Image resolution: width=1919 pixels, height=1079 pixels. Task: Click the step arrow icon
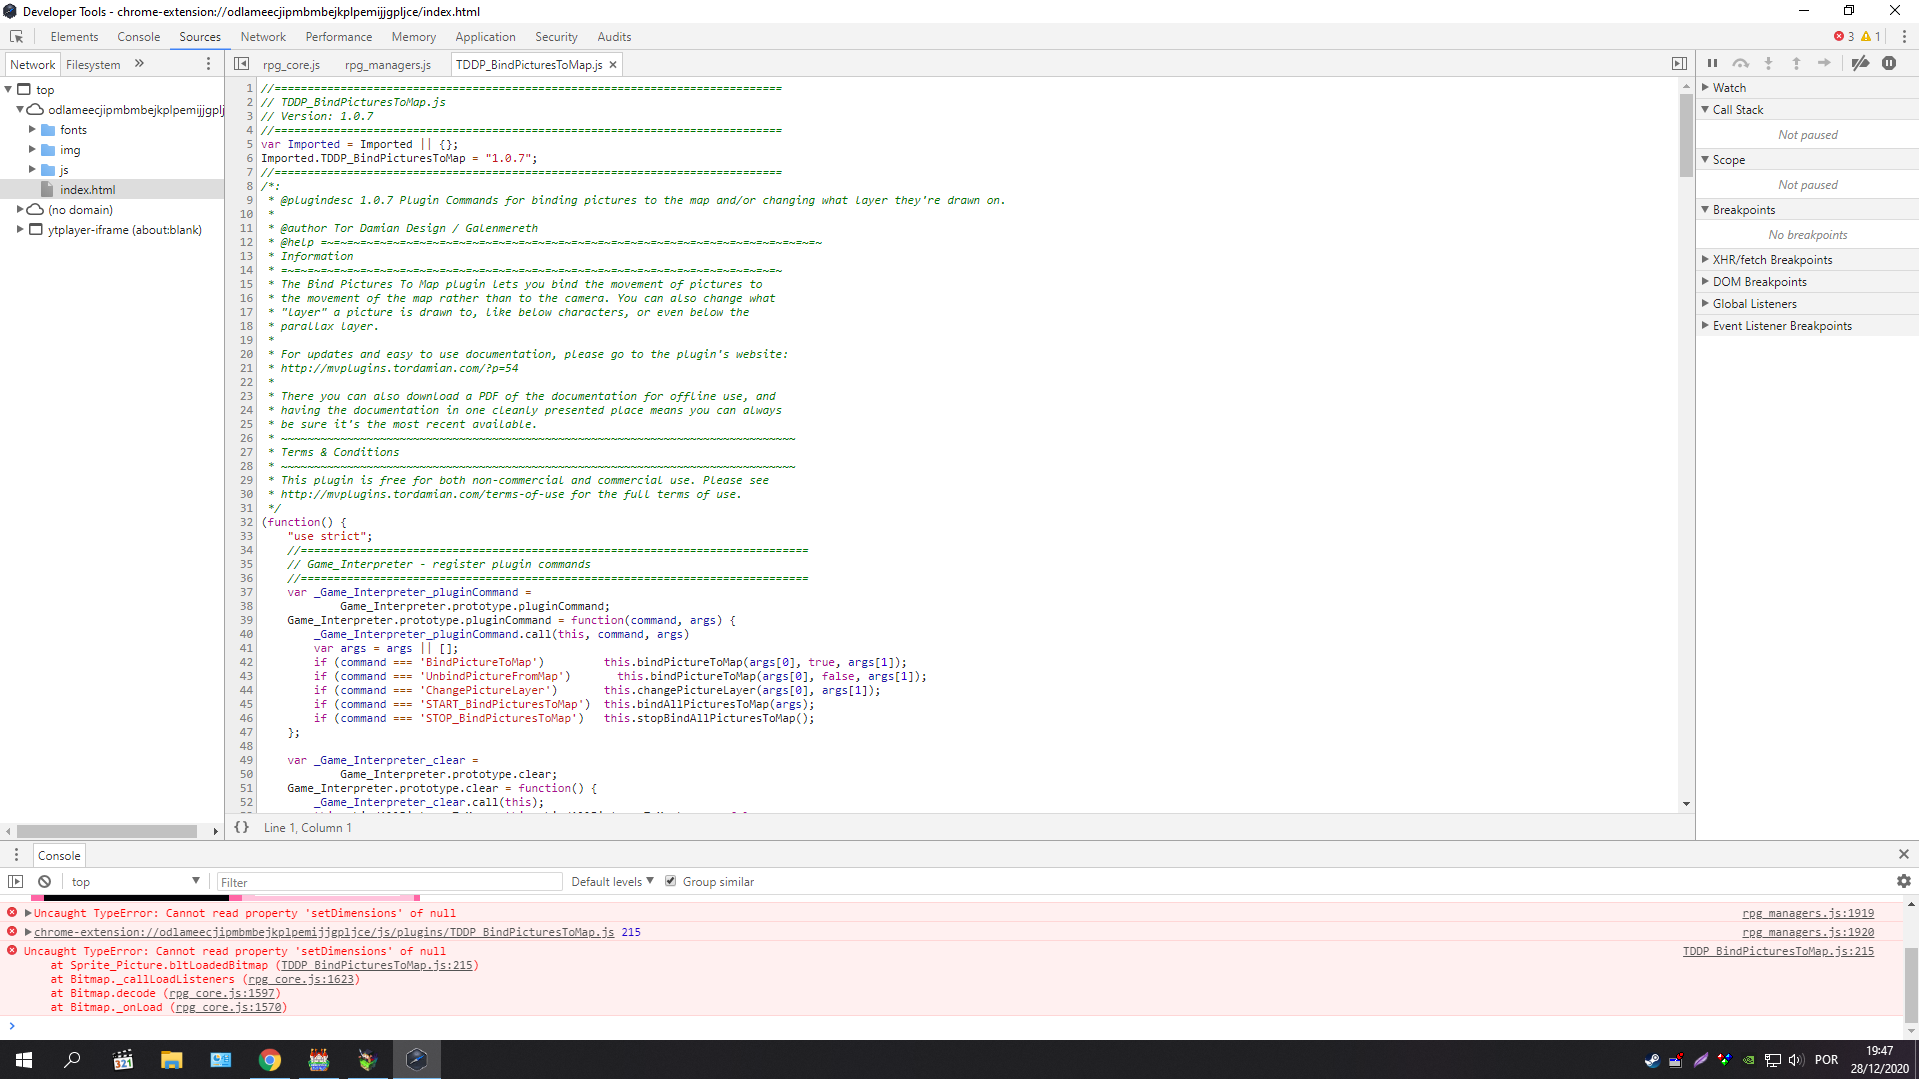pos(1824,63)
